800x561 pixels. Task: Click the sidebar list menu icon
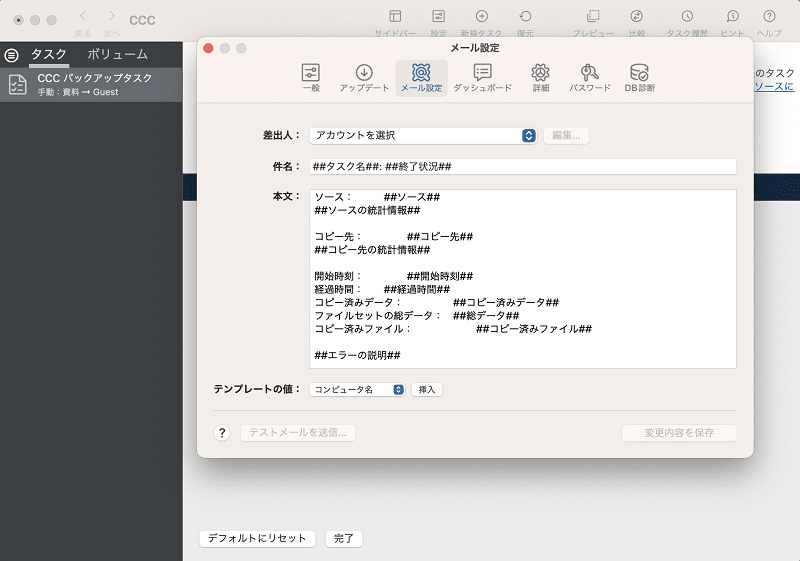pos(11,55)
